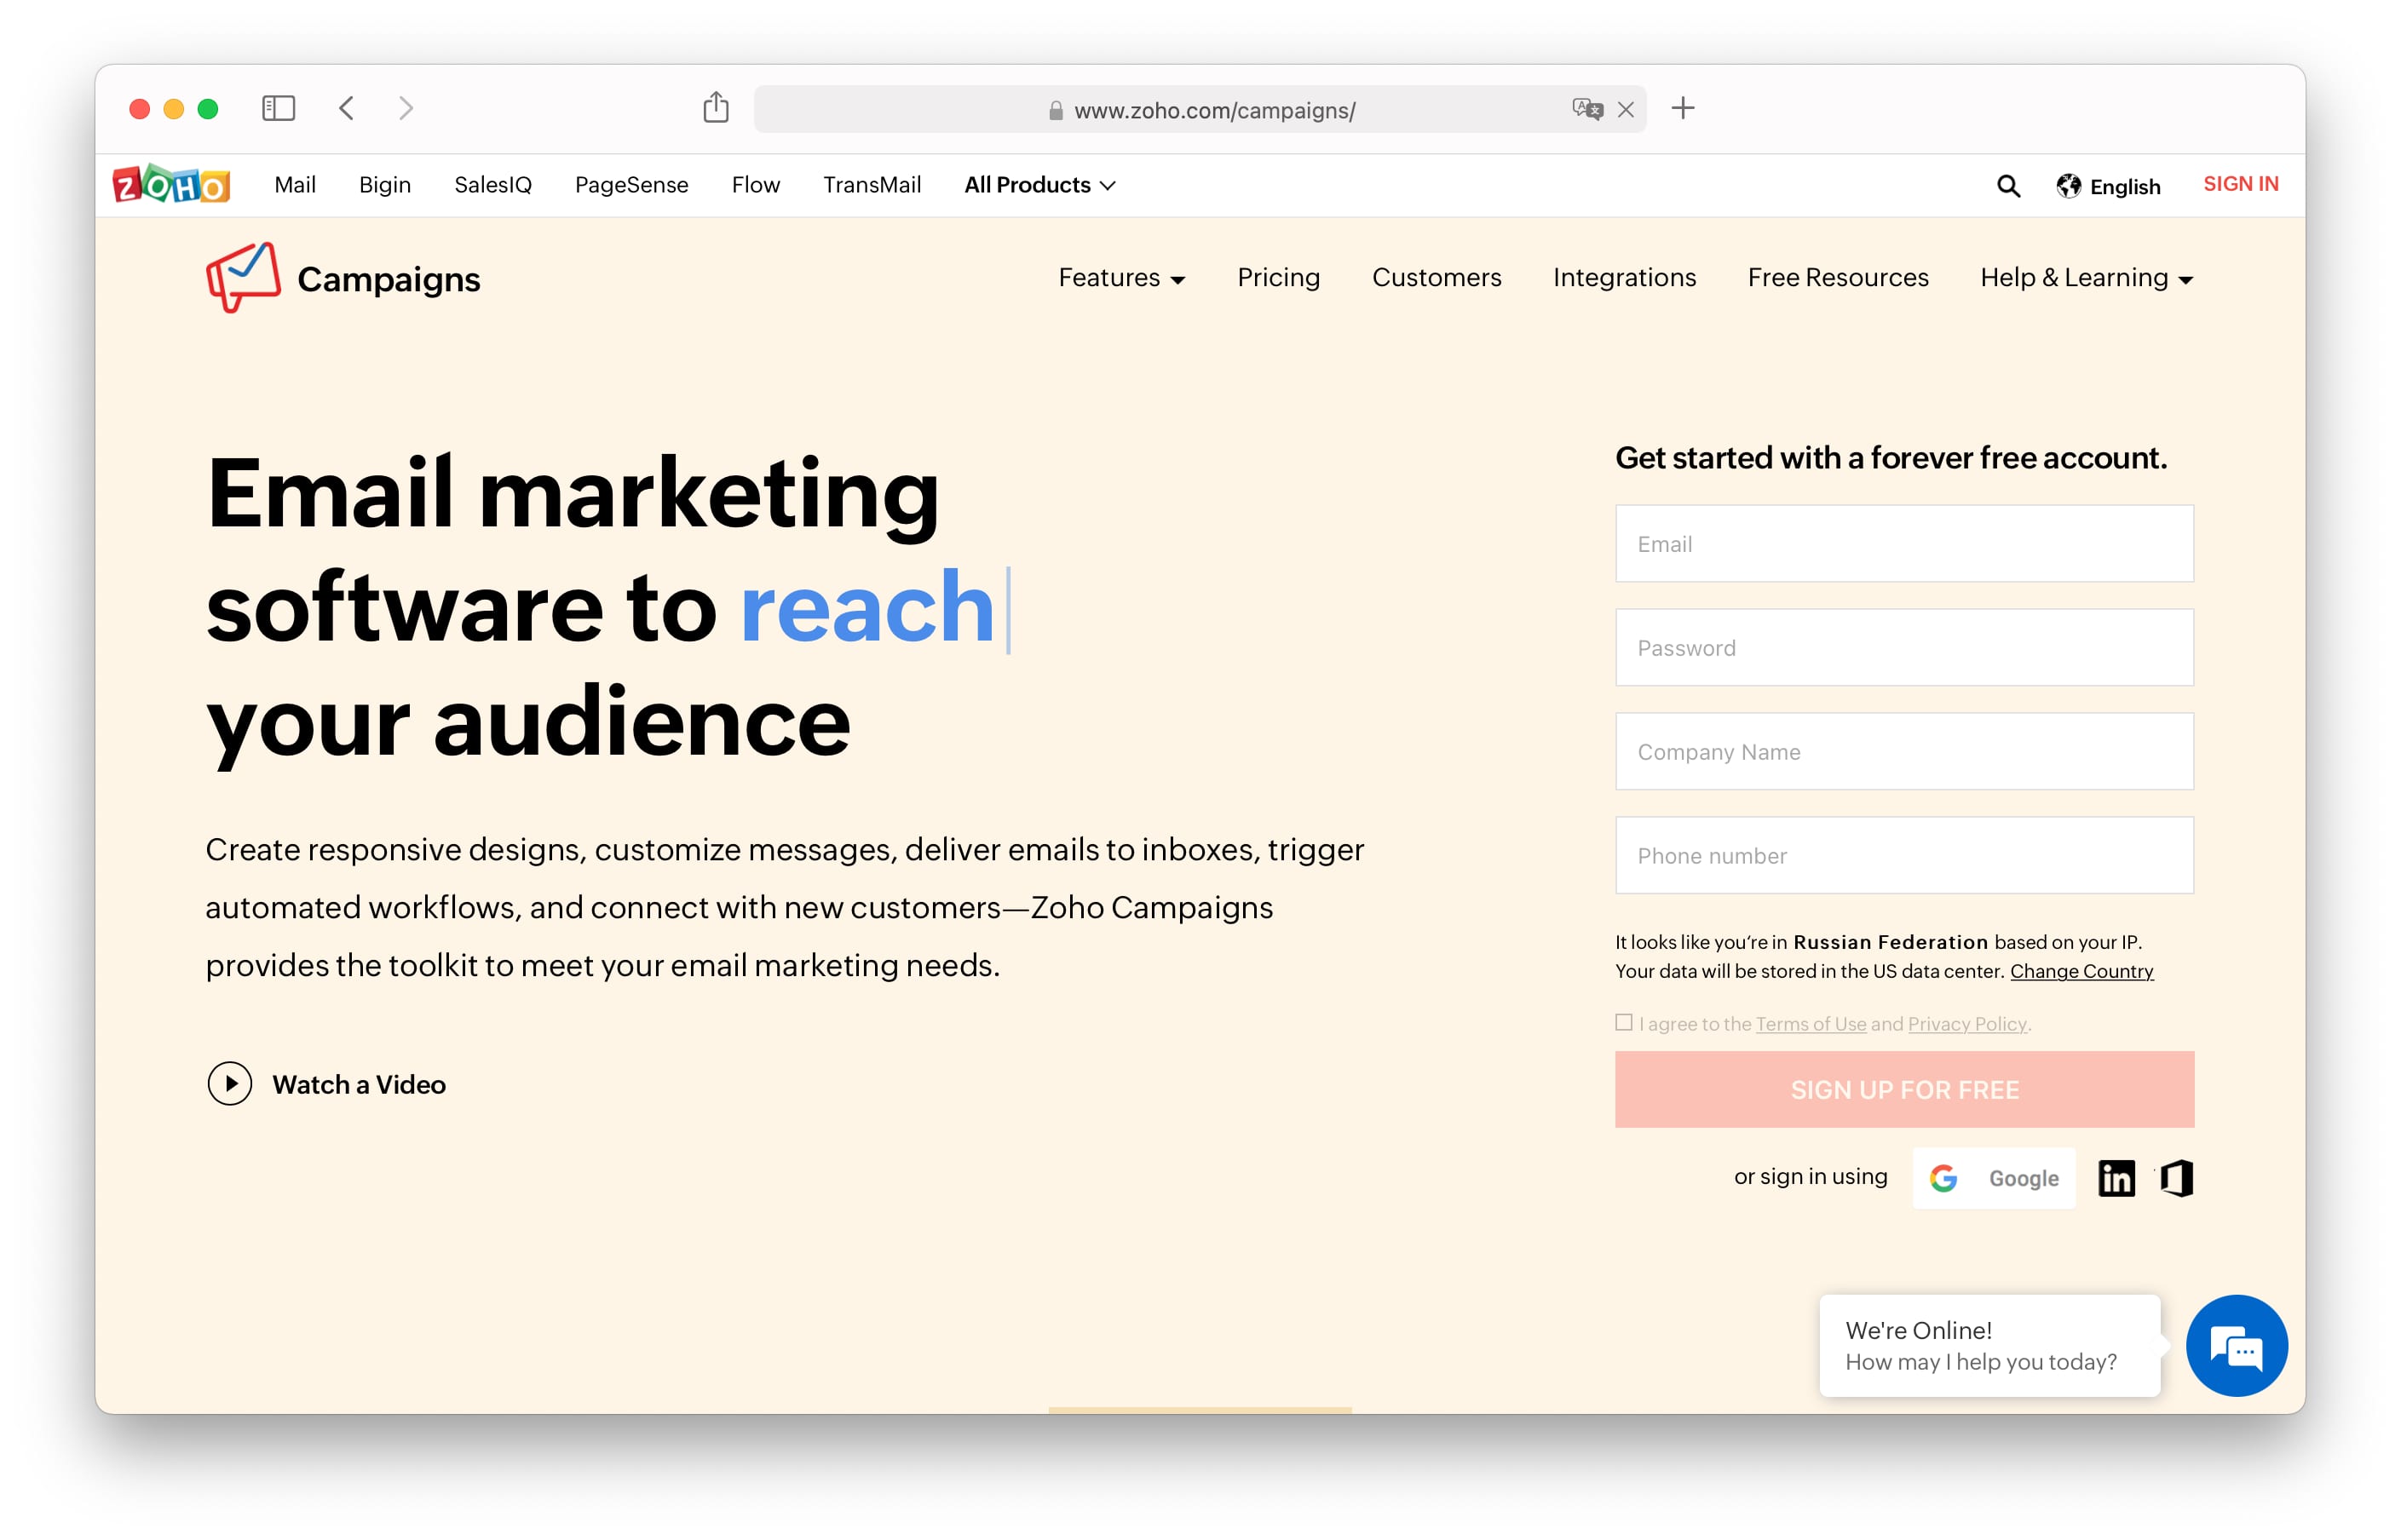
Task: Focus the Company Name input field
Action: pos(1904,751)
